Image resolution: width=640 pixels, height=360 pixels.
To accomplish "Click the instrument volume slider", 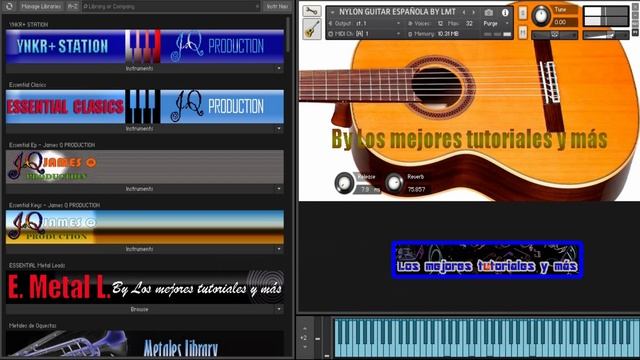I will [x=606, y=35].
